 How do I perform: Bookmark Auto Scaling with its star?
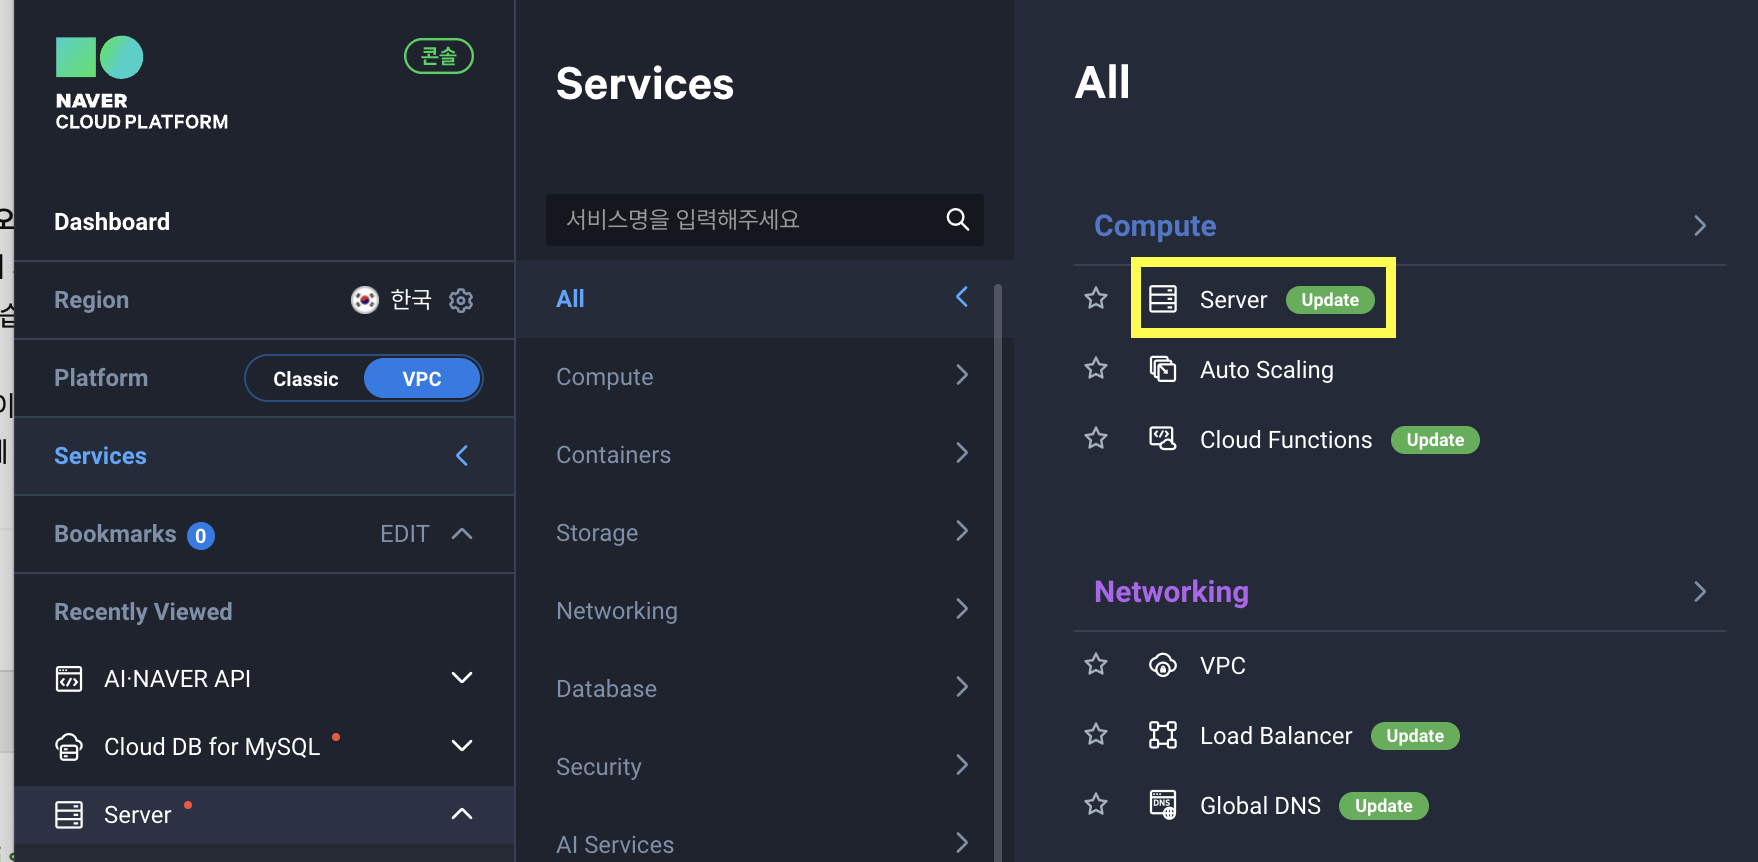coord(1096,369)
